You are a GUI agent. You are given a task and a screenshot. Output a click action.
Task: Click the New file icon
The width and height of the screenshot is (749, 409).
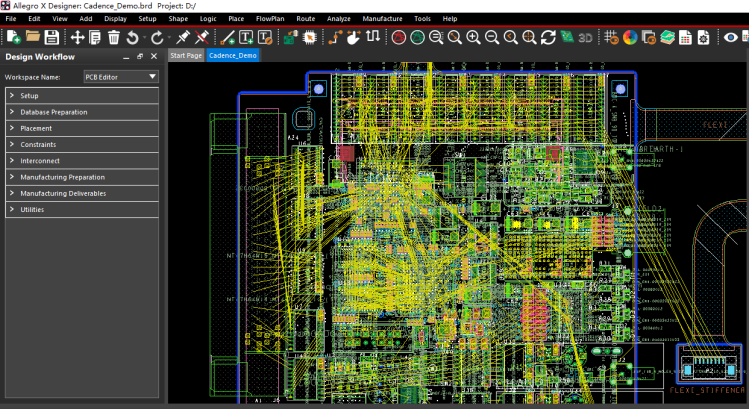click(13, 37)
